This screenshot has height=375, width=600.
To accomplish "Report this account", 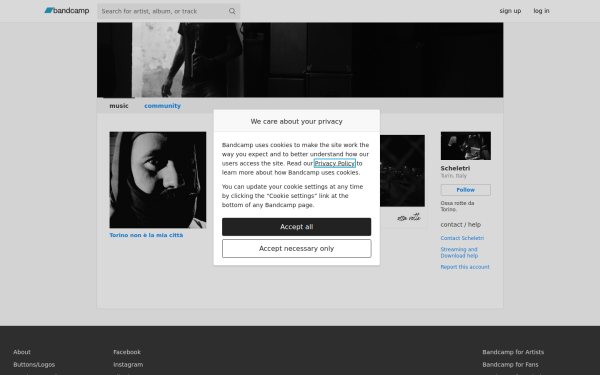I will tap(465, 267).
